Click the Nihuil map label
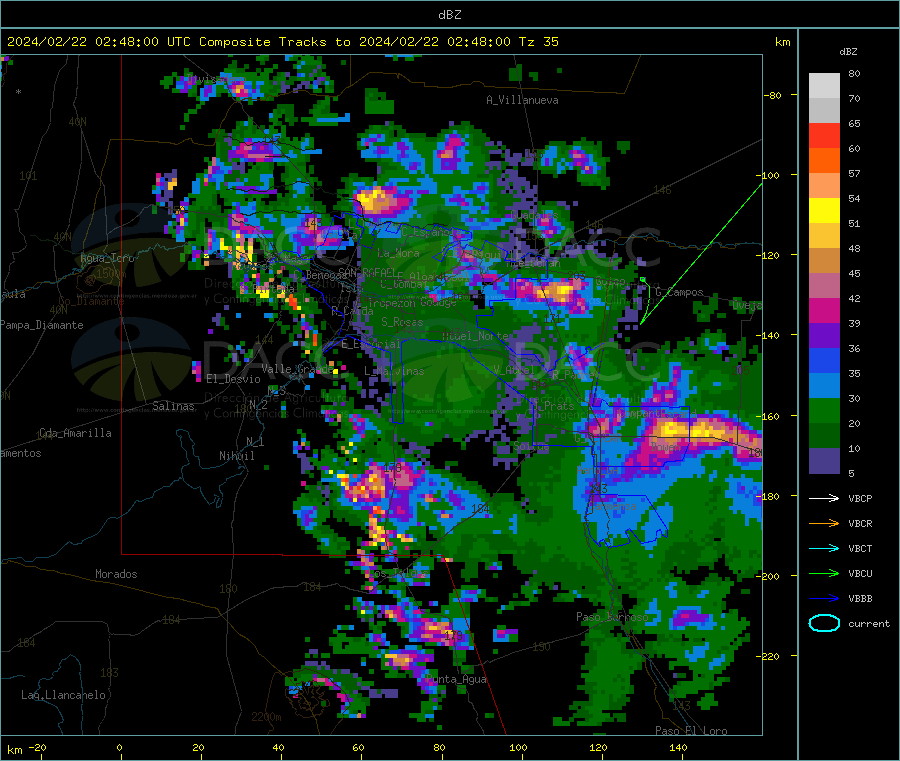The image size is (900, 761). (x=236, y=456)
